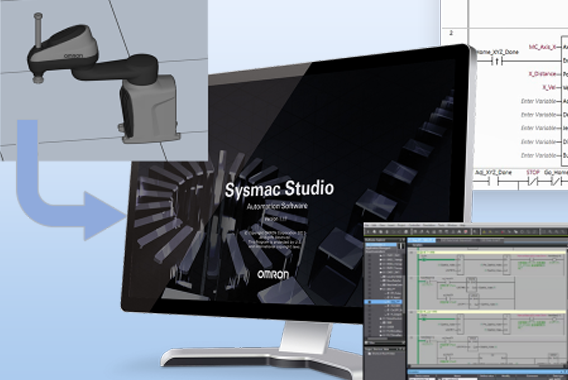This screenshot has height=380, width=568.
Task: Open the controller dropdown atop Multiview Explorer
Action: (381, 245)
